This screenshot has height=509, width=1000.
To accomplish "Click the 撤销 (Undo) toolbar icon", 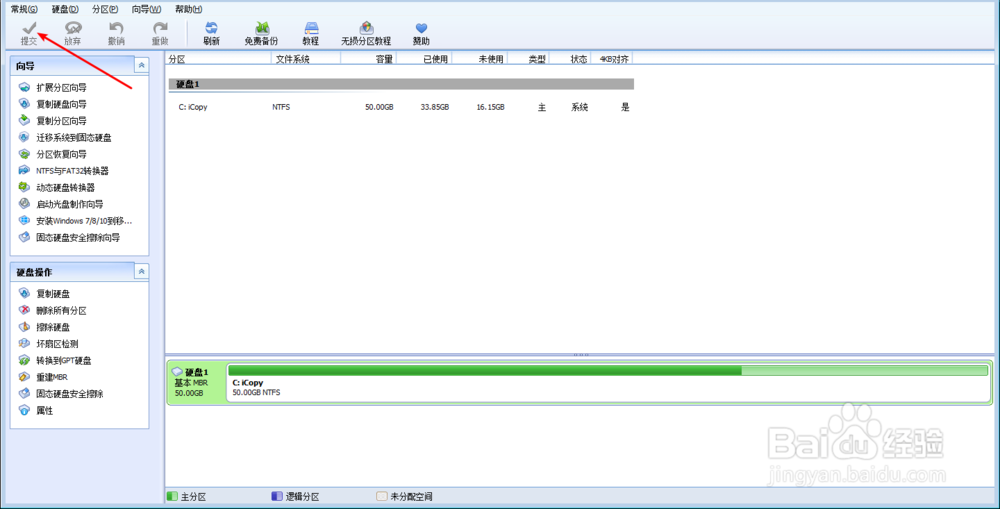I will point(116,34).
